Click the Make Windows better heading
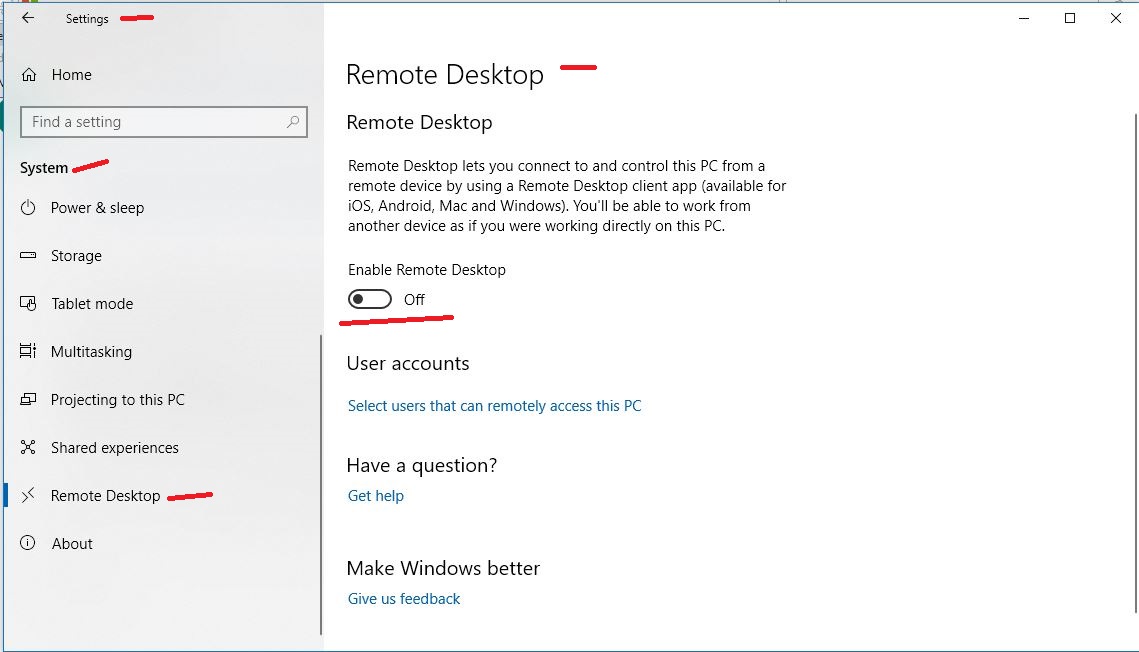The image size is (1139, 652). 443,568
